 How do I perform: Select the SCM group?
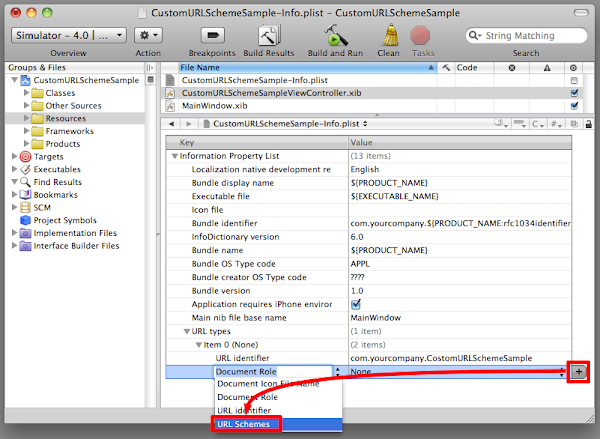tap(42, 207)
